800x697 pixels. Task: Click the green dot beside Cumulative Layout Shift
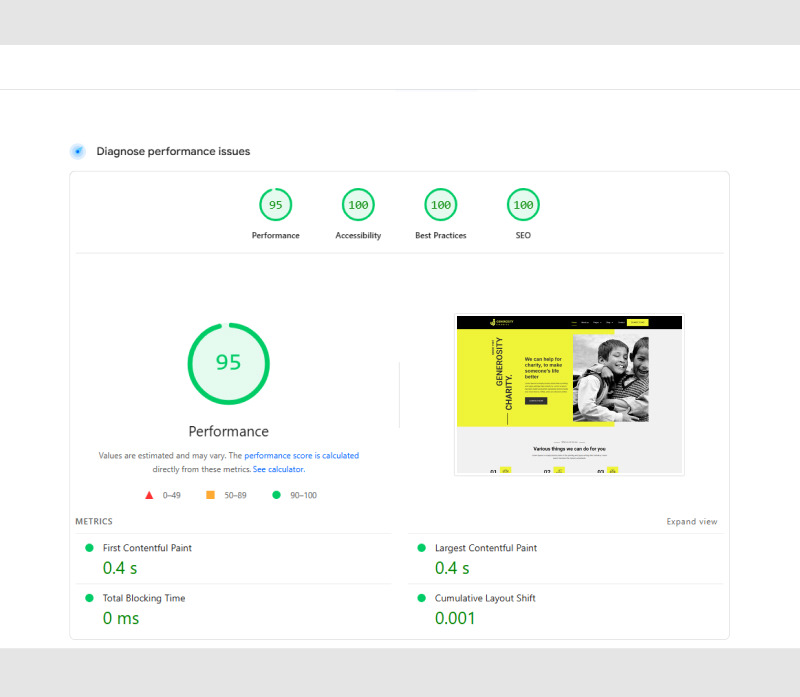[x=421, y=598]
